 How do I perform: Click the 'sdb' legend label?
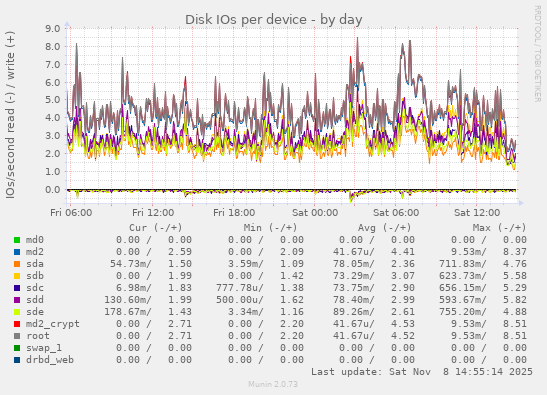point(35,276)
